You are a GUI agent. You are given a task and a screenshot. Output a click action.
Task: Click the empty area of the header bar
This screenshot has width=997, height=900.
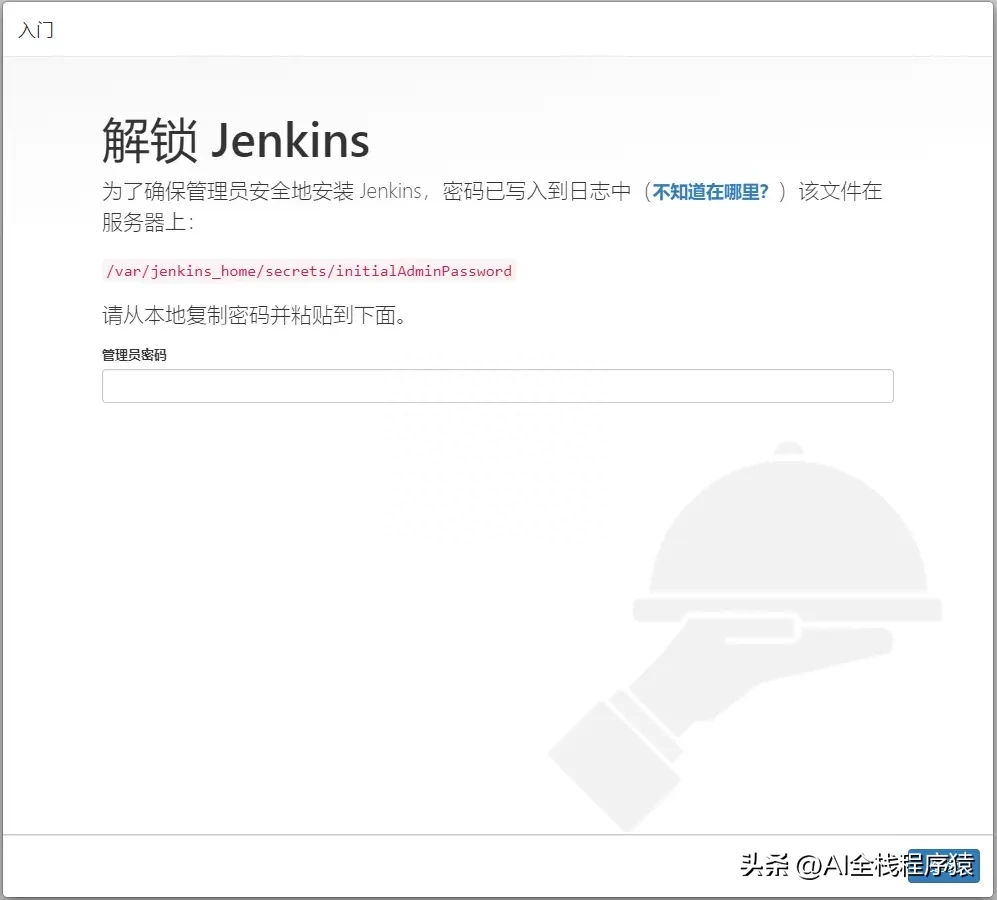pos(500,30)
